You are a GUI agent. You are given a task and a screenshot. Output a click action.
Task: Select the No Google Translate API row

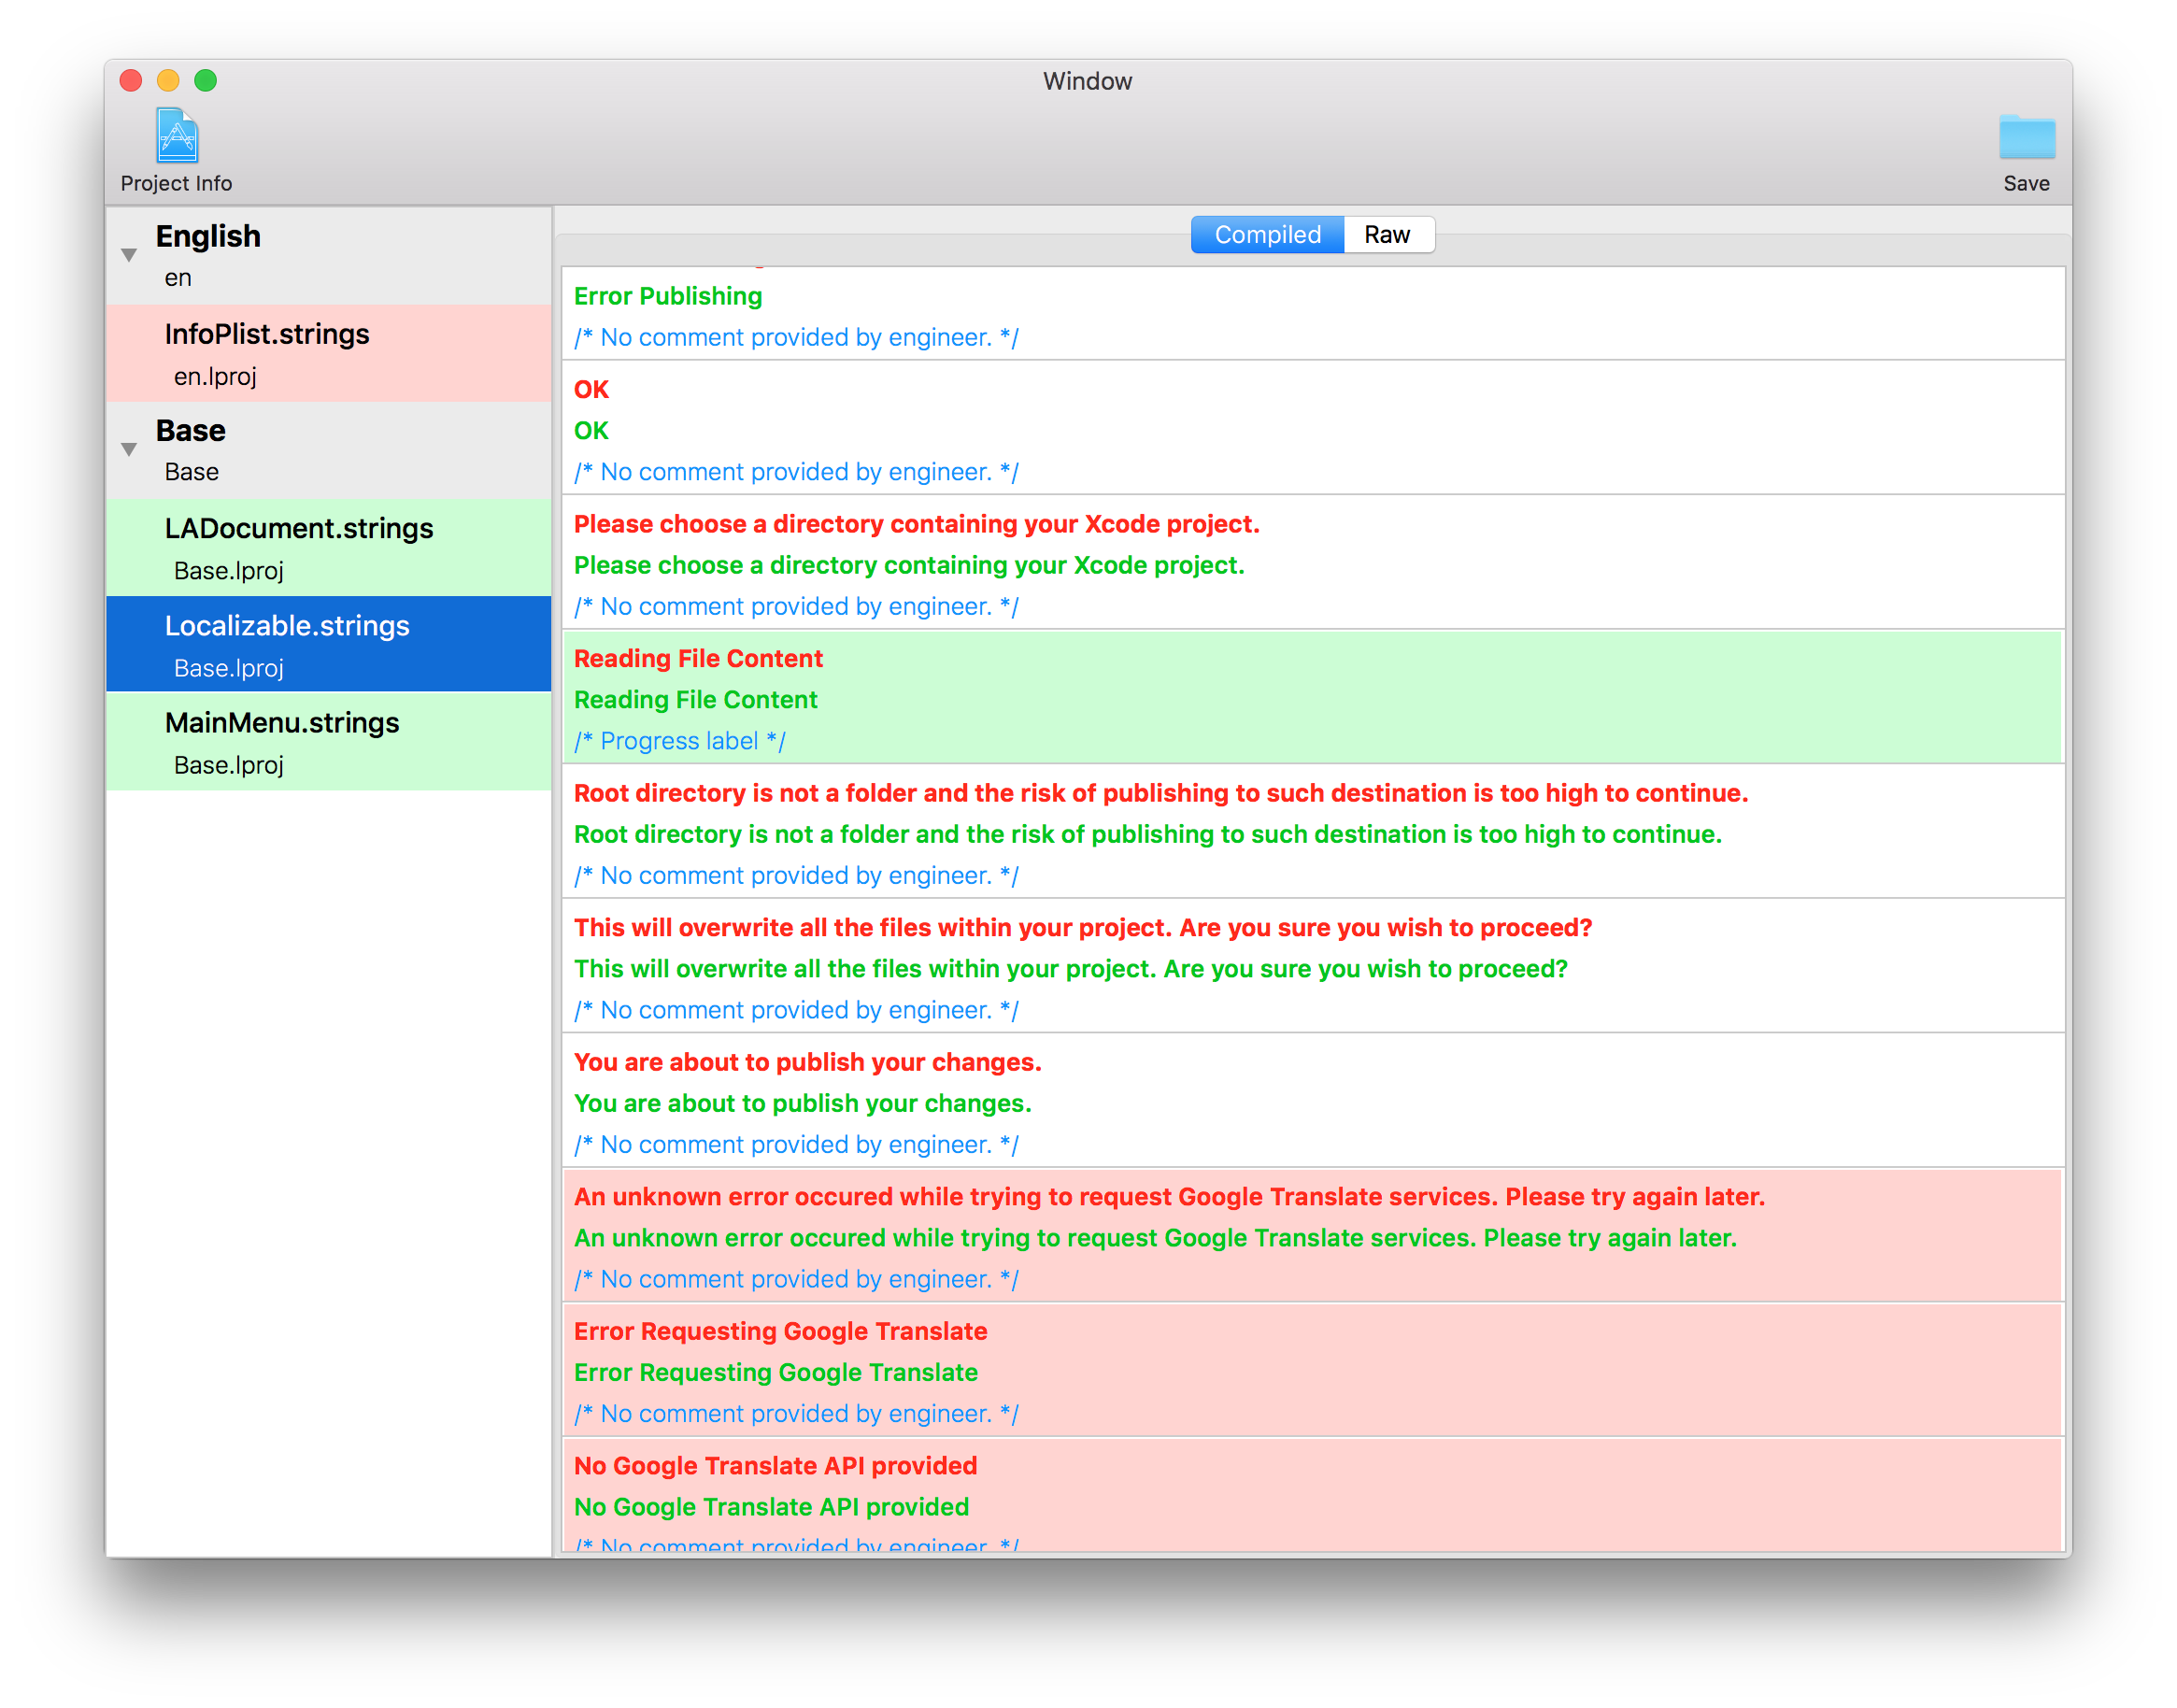(1310, 1496)
